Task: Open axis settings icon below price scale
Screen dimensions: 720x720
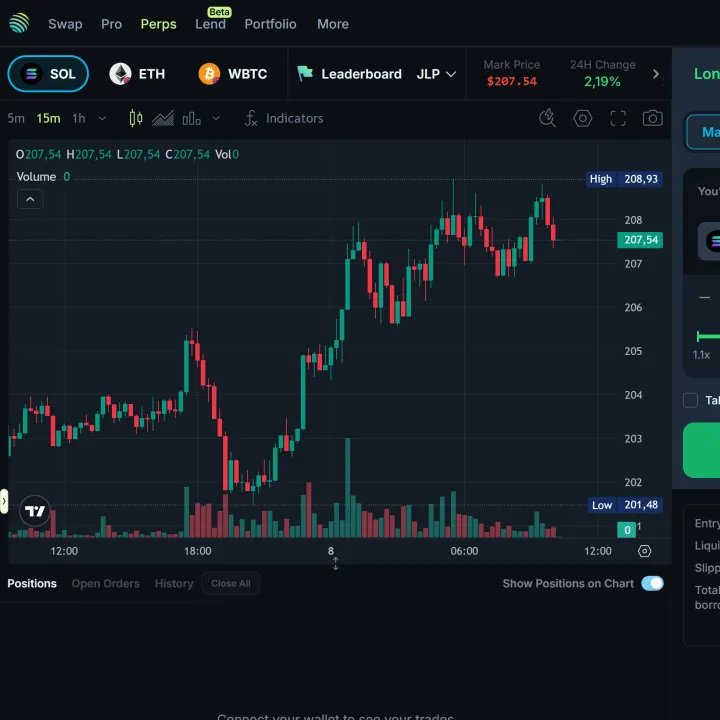Action: coord(644,551)
